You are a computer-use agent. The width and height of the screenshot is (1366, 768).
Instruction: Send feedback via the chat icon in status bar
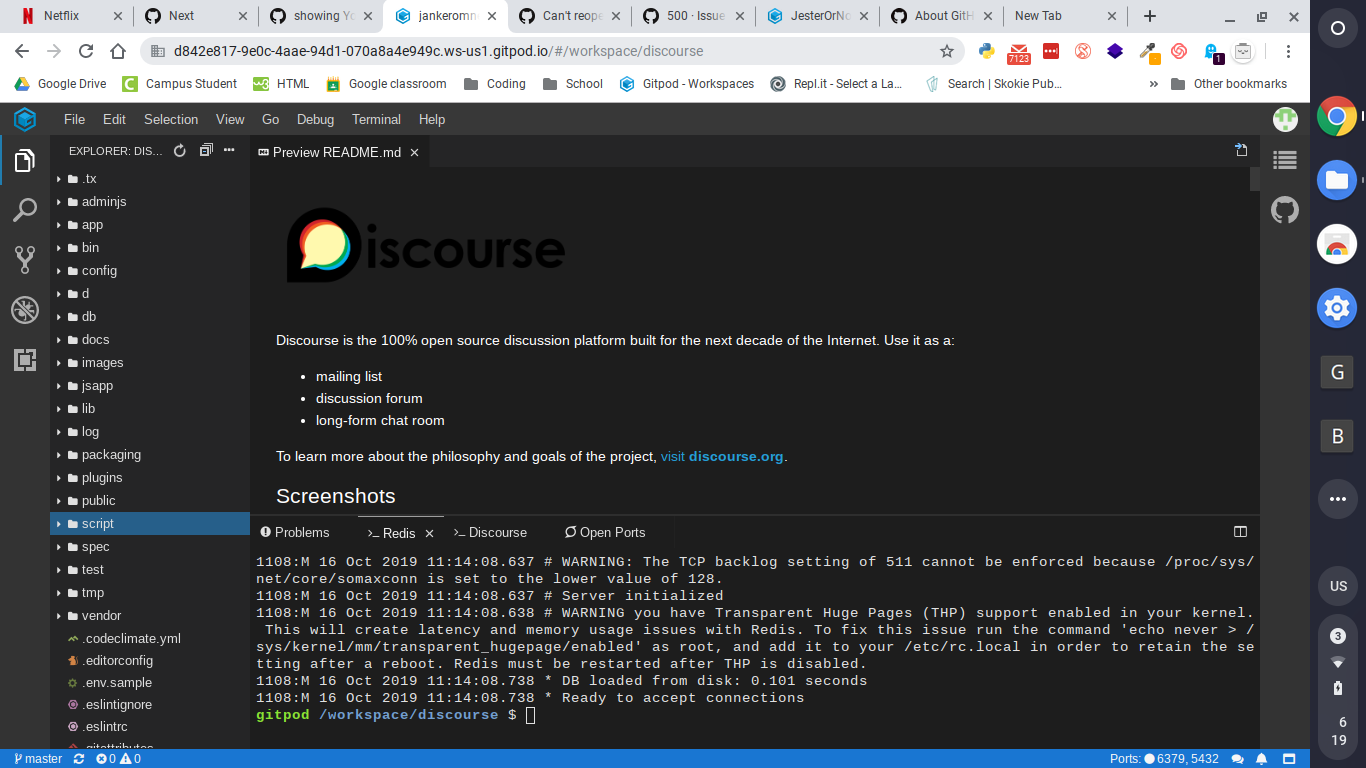coord(1238,758)
